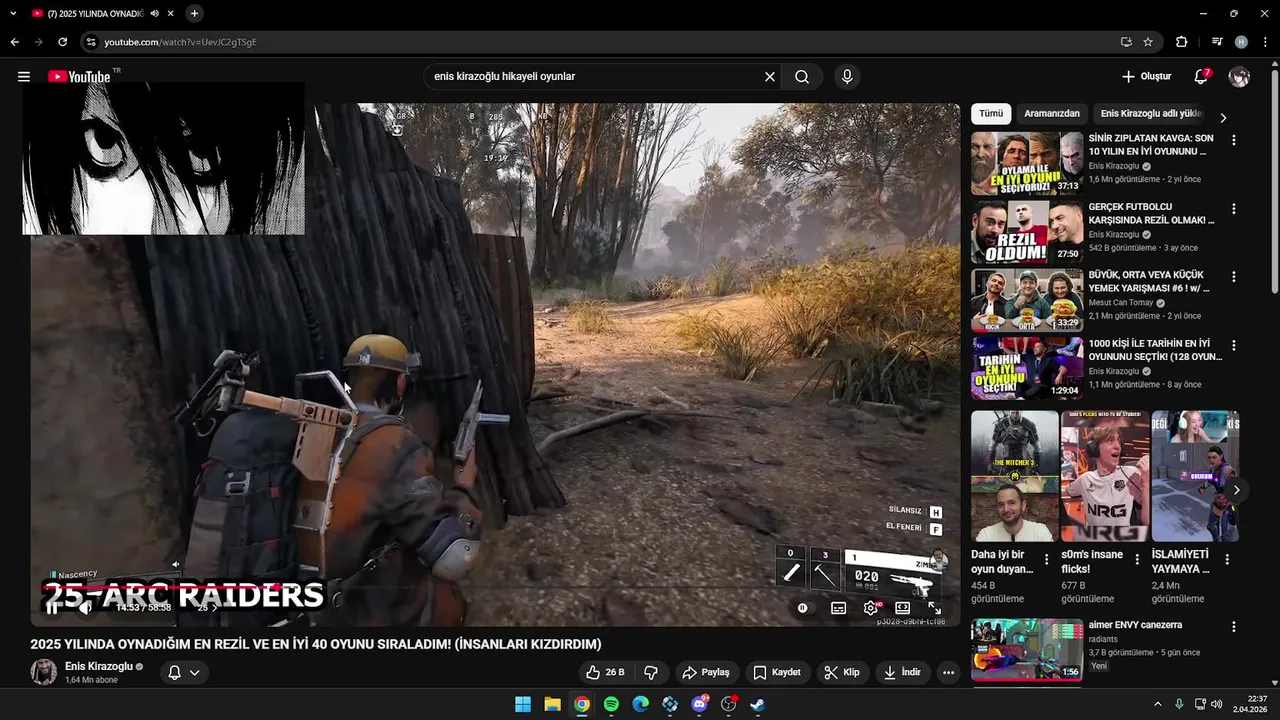
Task: Open a new Chrome tab
Action: pyautogui.click(x=194, y=14)
